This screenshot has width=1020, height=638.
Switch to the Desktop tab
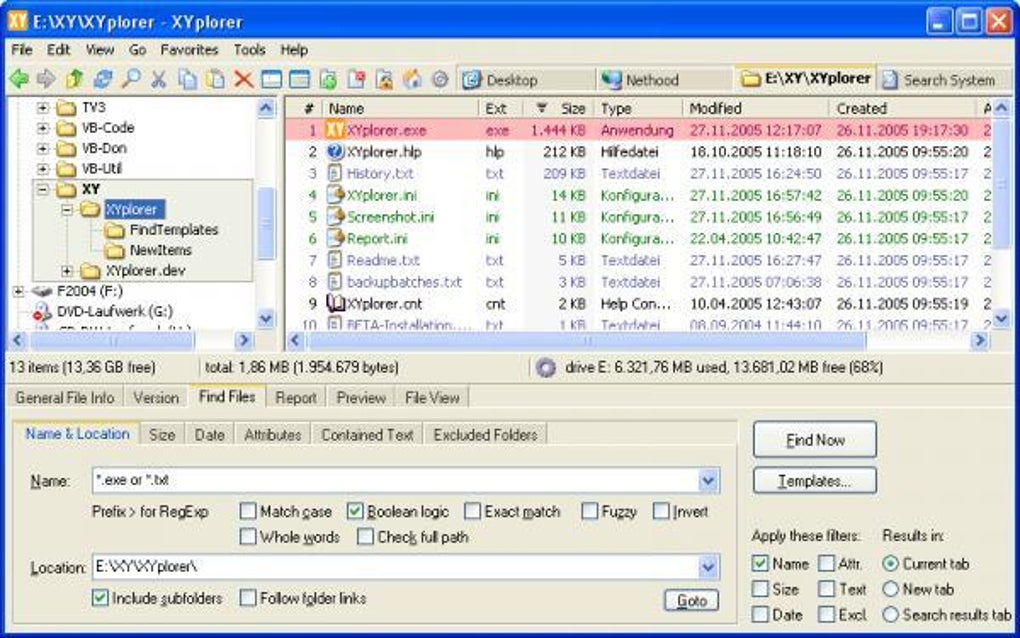[526, 80]
